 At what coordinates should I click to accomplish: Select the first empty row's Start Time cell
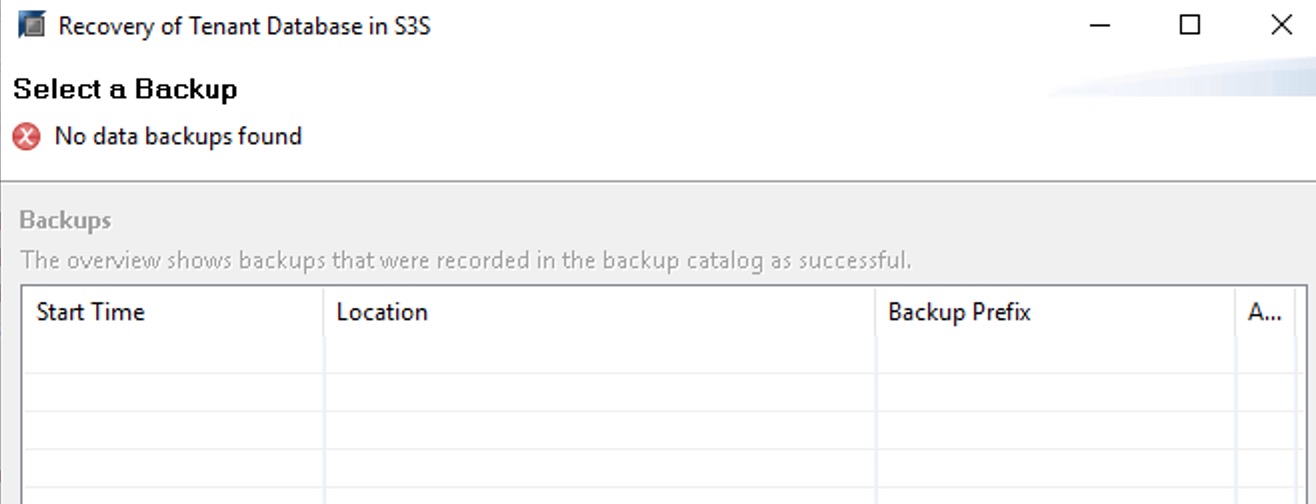click(172, 355)
